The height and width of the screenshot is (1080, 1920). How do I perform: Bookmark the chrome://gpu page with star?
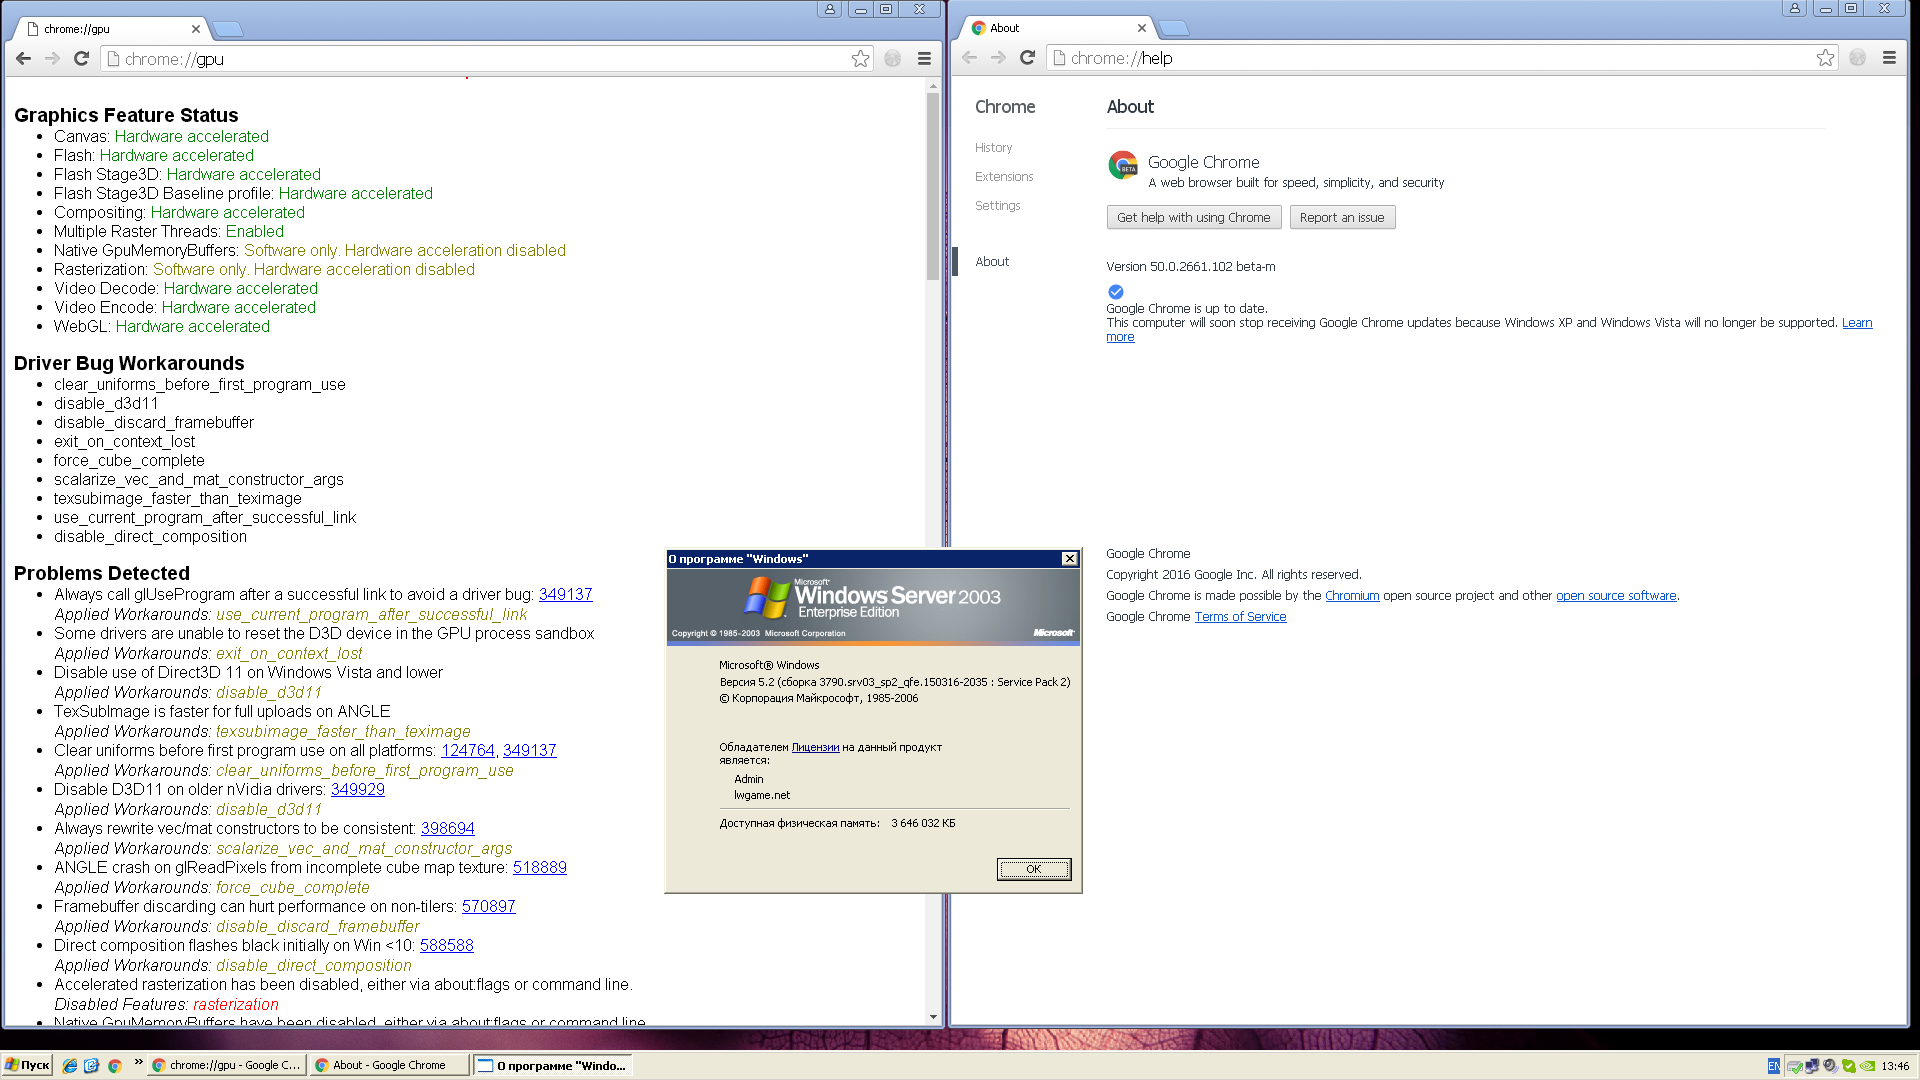pos(860,59)
